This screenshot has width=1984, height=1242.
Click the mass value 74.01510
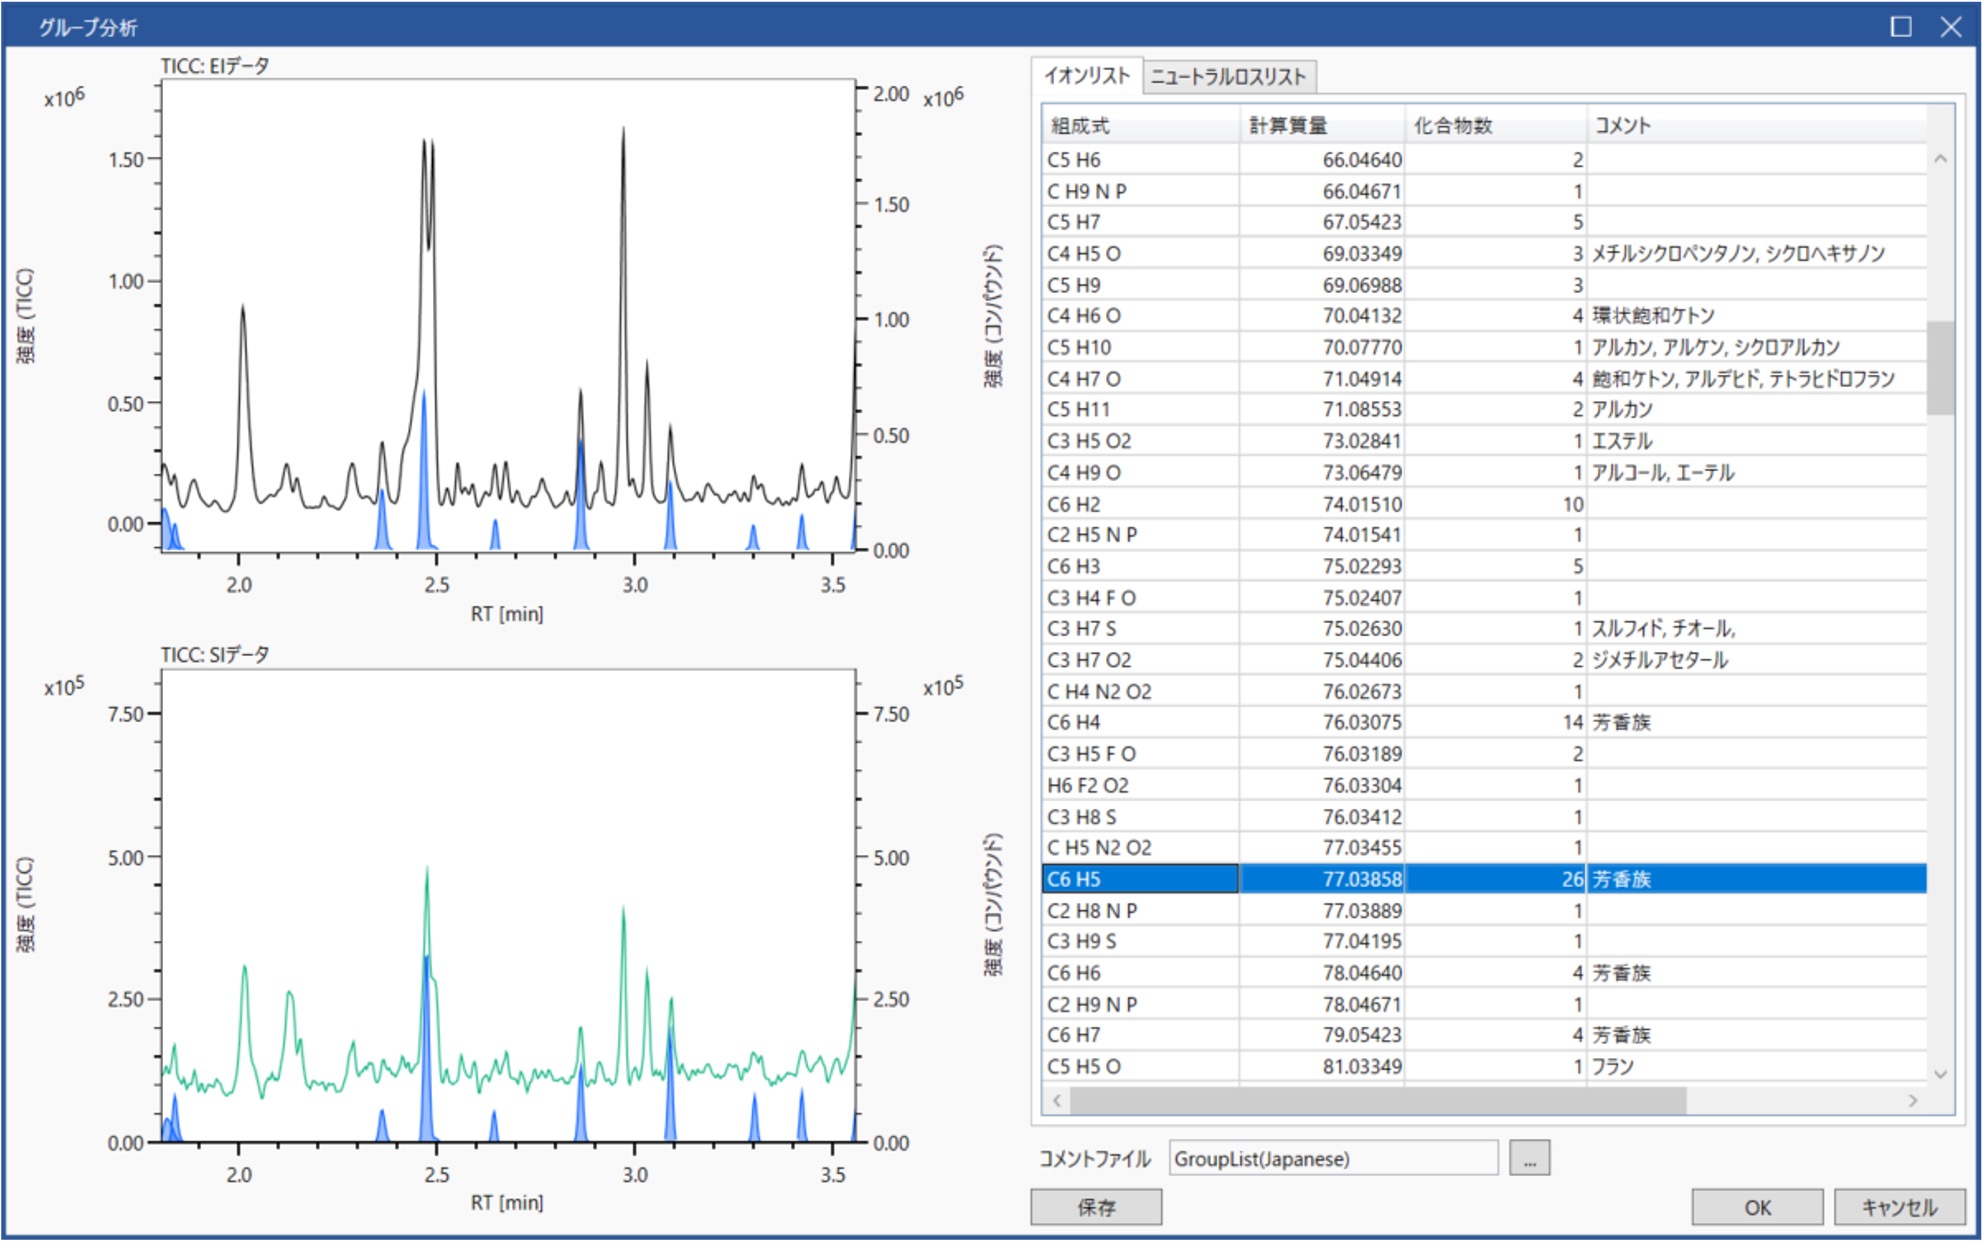(x=1362, y=504)
